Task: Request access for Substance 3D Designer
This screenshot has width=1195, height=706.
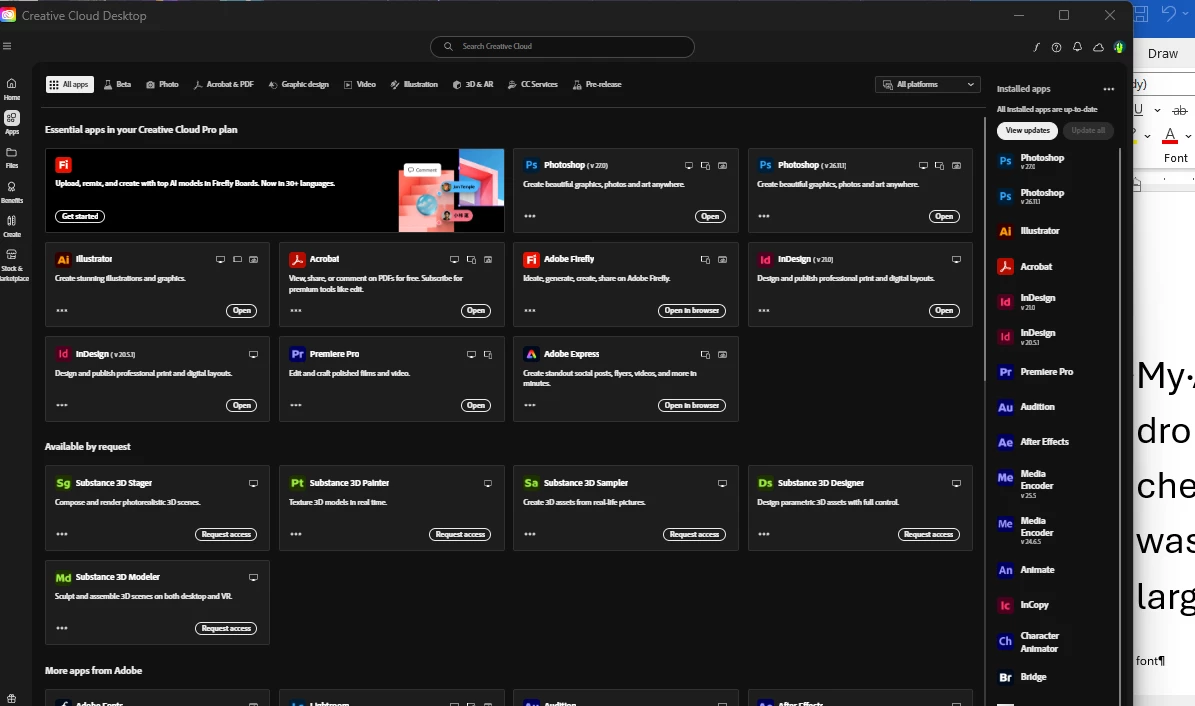Action: tap(928, 534)
